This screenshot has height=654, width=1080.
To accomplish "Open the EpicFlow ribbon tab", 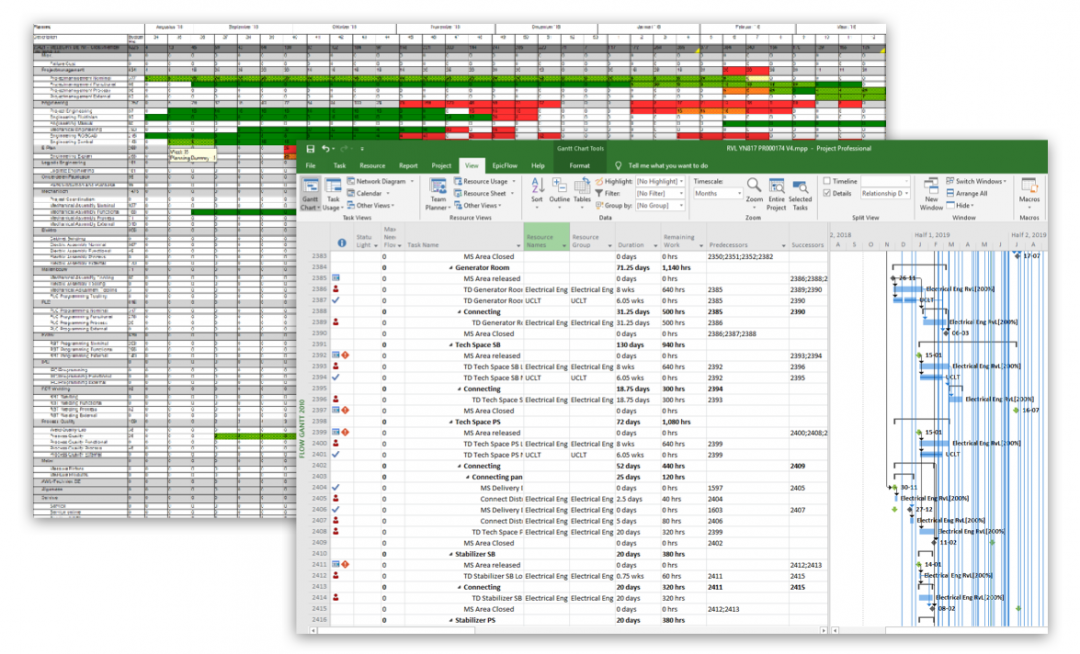I will 505,166.
